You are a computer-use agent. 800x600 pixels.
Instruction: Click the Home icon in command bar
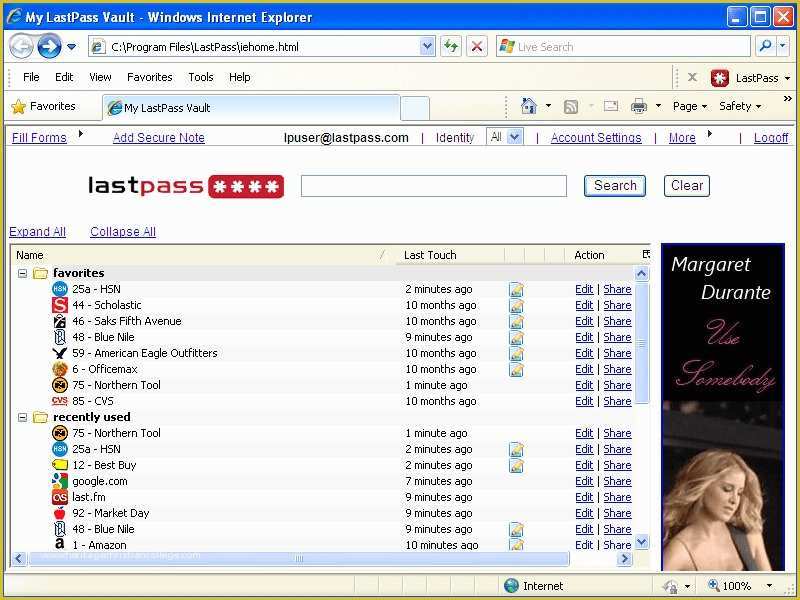(529, 106)
